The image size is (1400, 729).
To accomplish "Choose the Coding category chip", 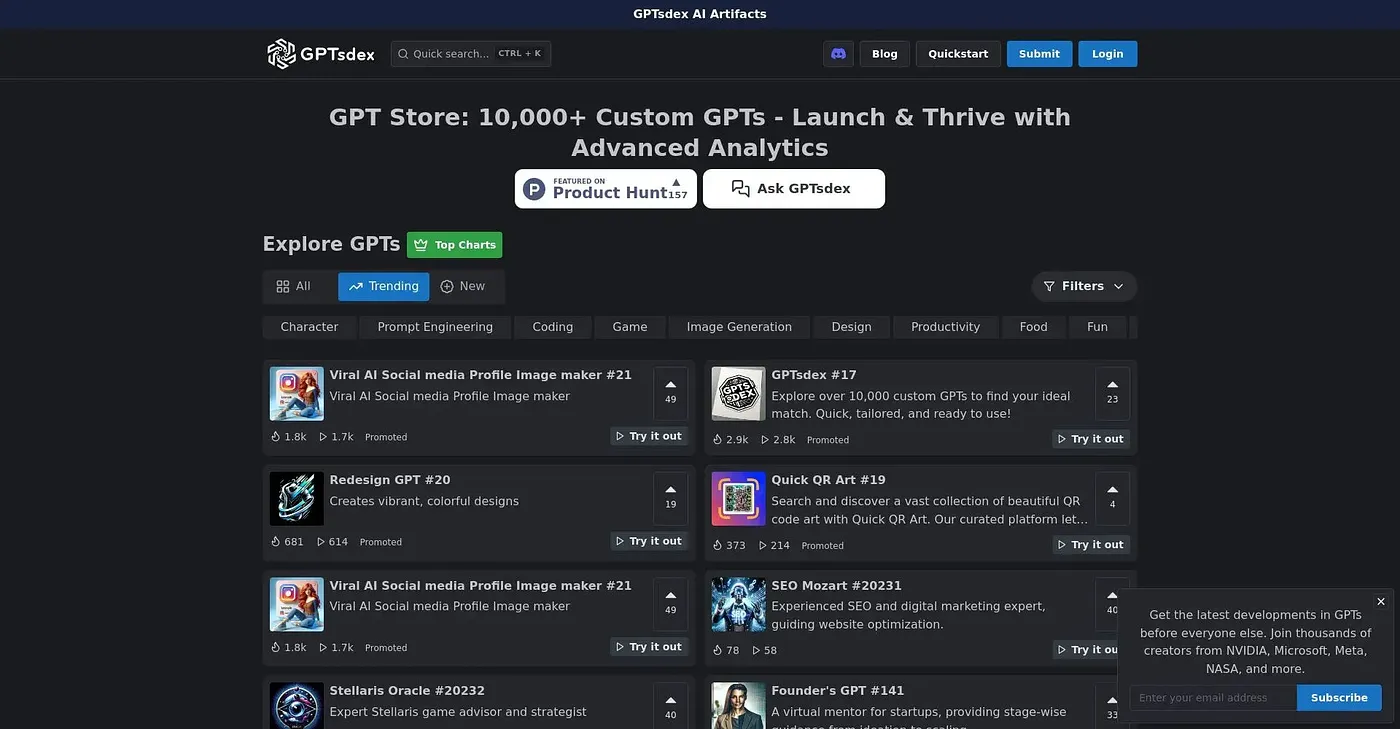I will click(x=553, y=327).
